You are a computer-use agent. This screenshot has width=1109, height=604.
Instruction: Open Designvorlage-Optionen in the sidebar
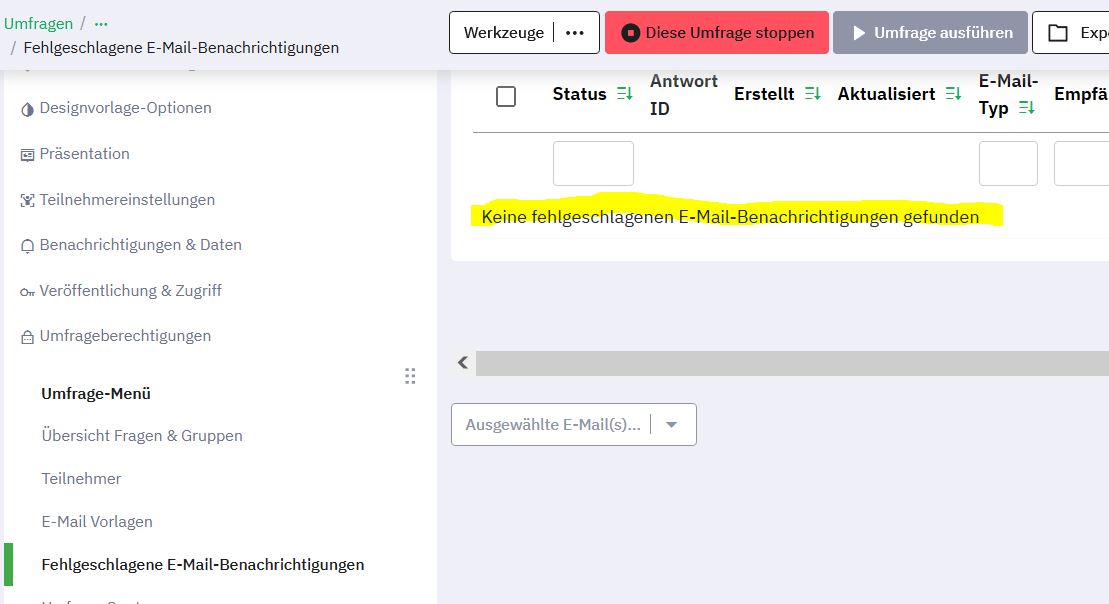(x=125, y=108)
